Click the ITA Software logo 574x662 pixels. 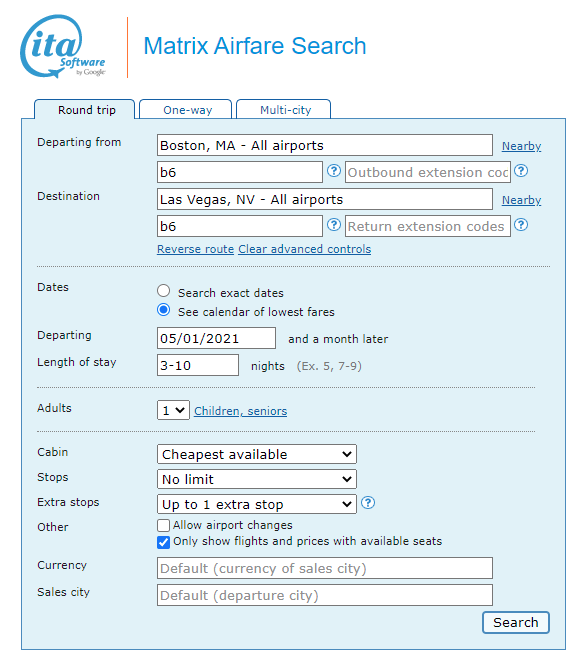click(62, 46)
